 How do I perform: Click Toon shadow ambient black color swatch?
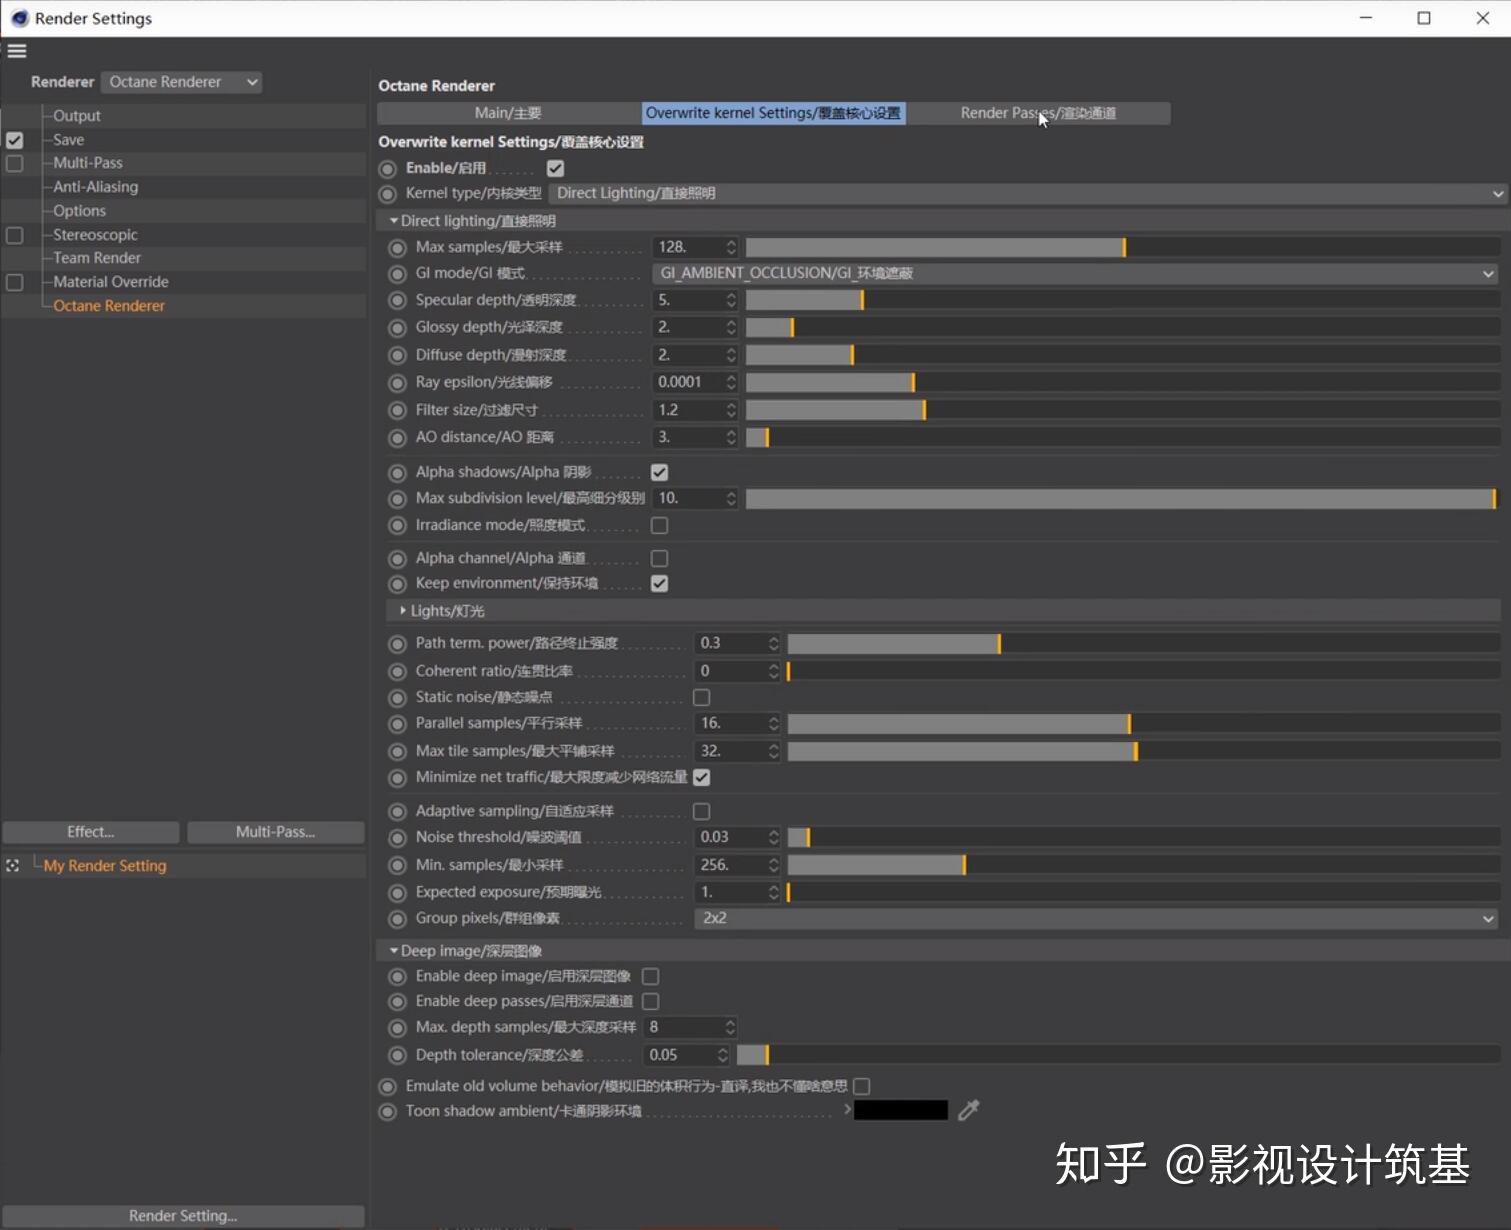click(x=901, y=1110)
